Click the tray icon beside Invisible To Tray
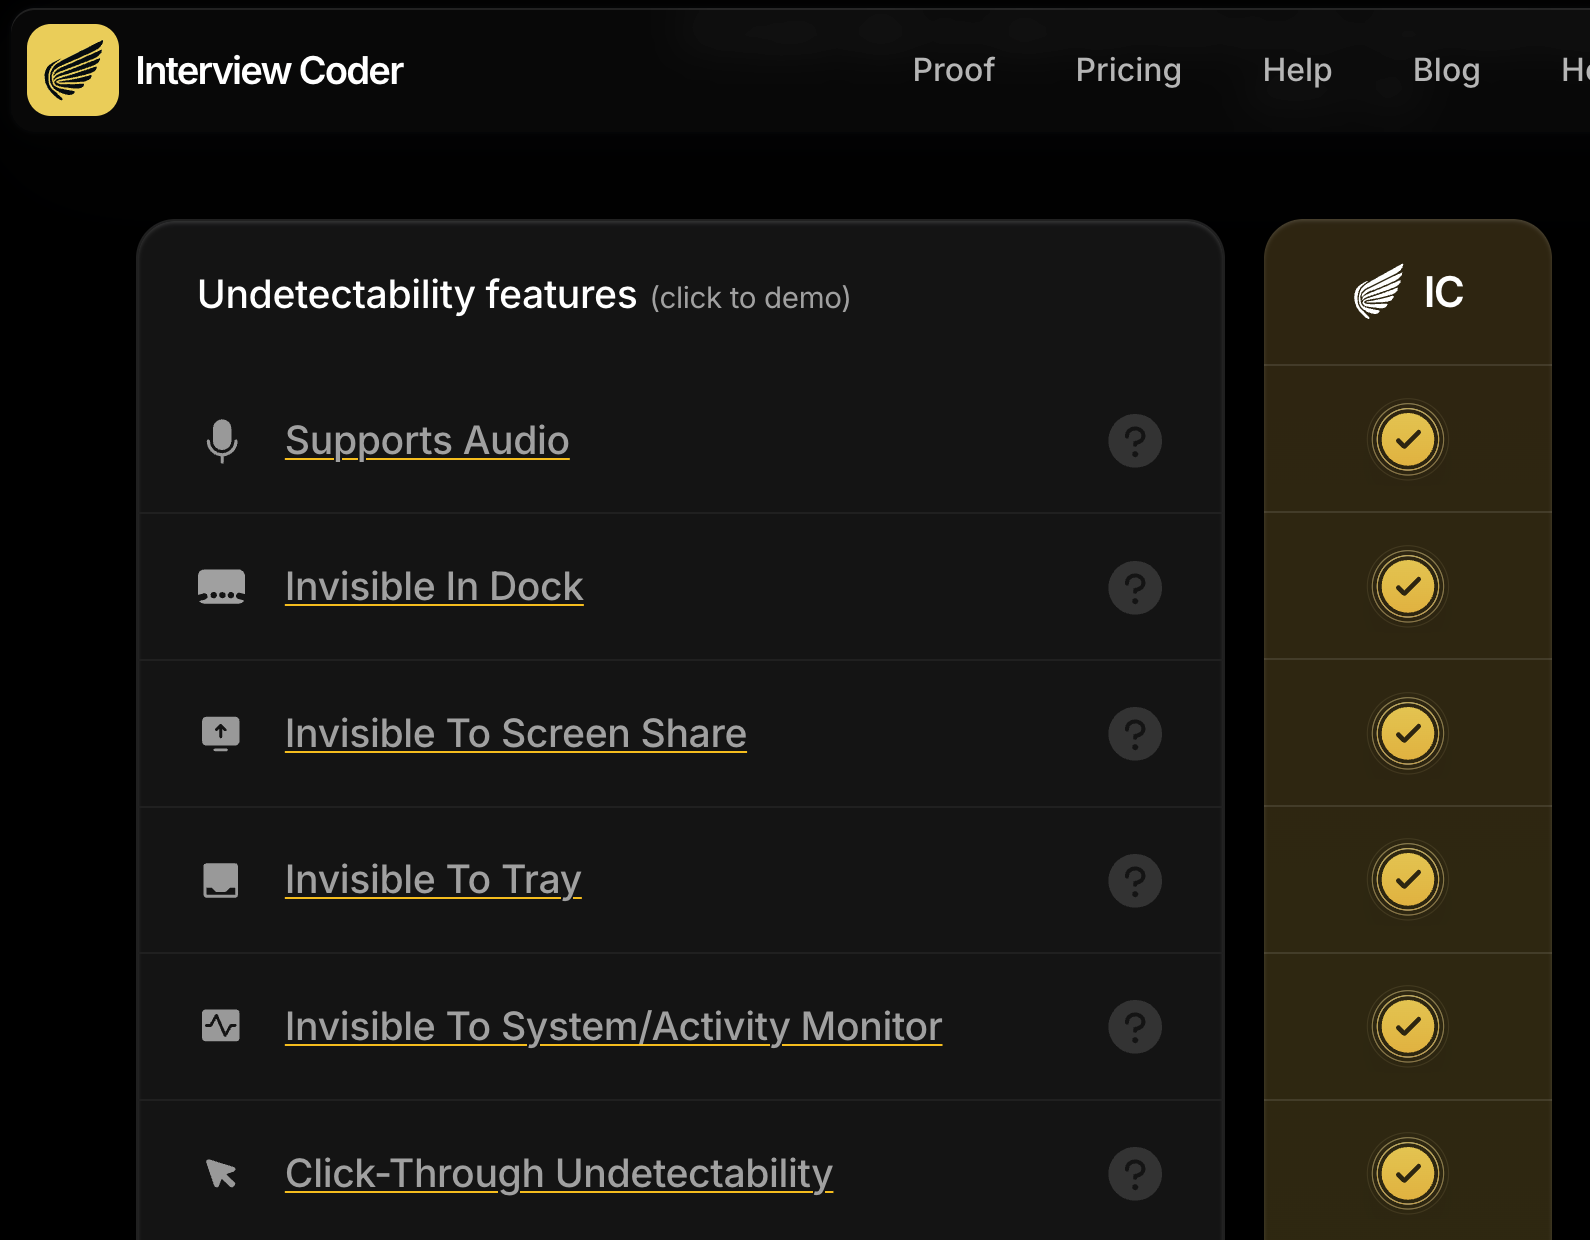This screenshot has height=1240, width=1590. tap(221, 880)
